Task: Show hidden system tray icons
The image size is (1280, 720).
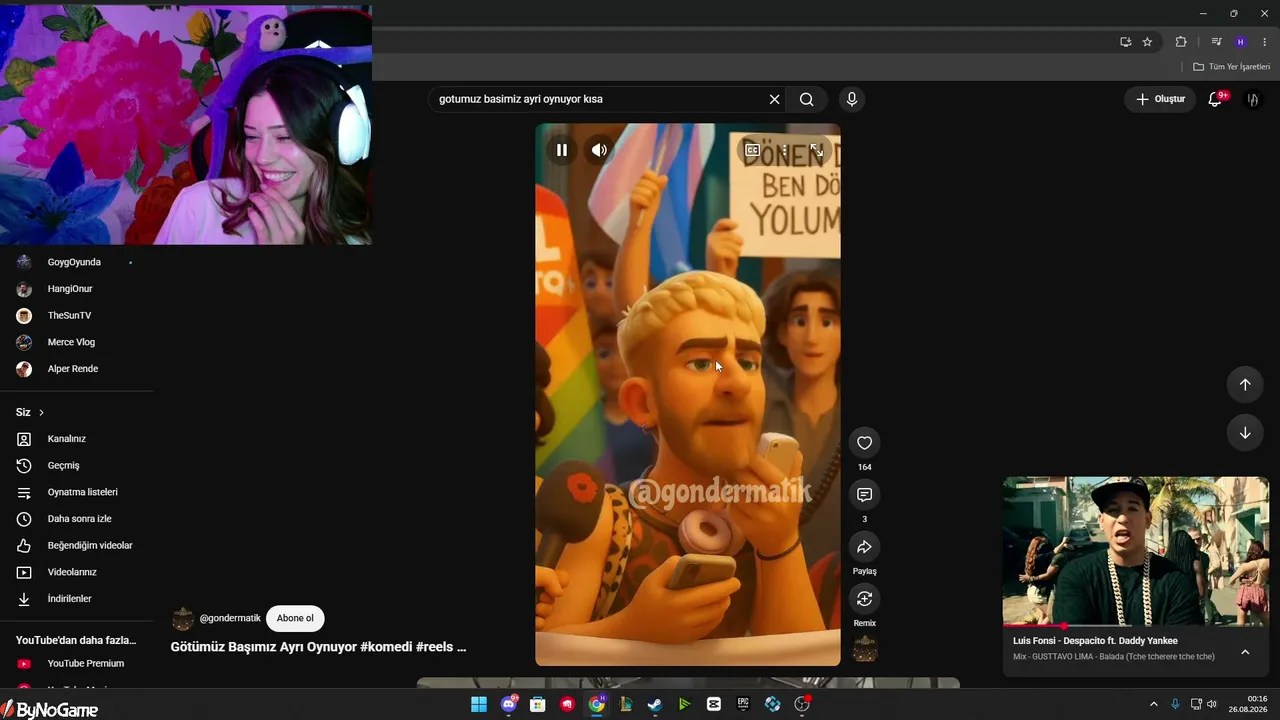Action: [1153, 705]
